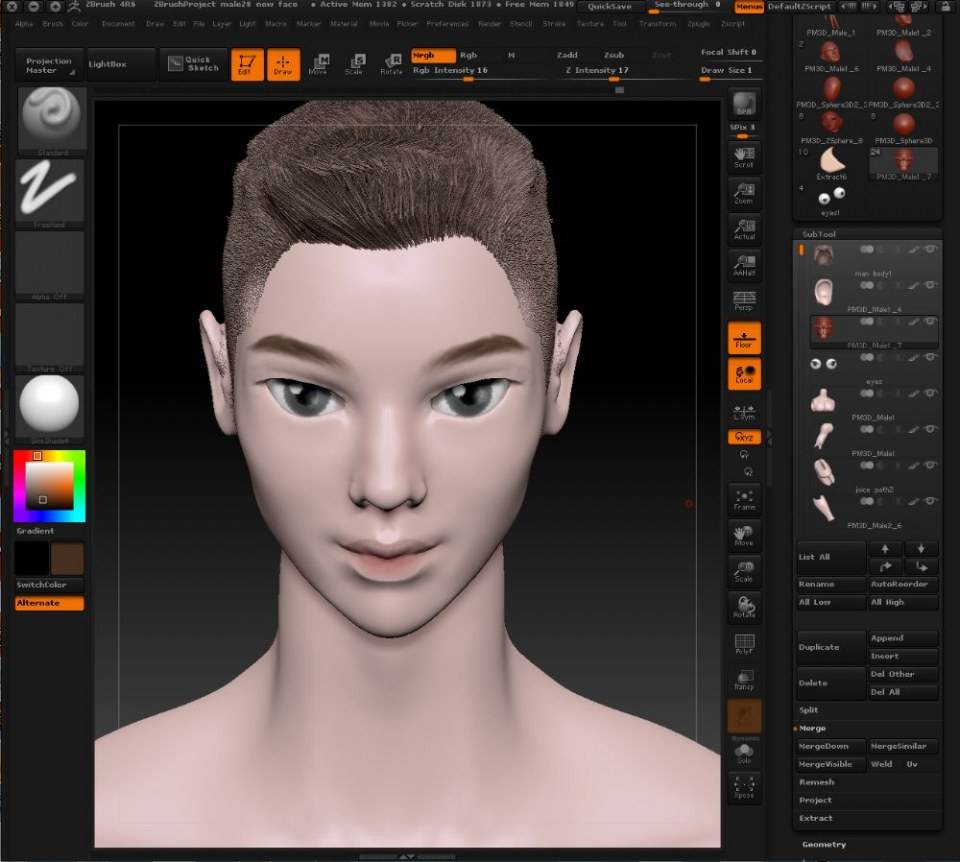Open the Standard brush selector
Screen dimensions: 960x862
point(51,121)
